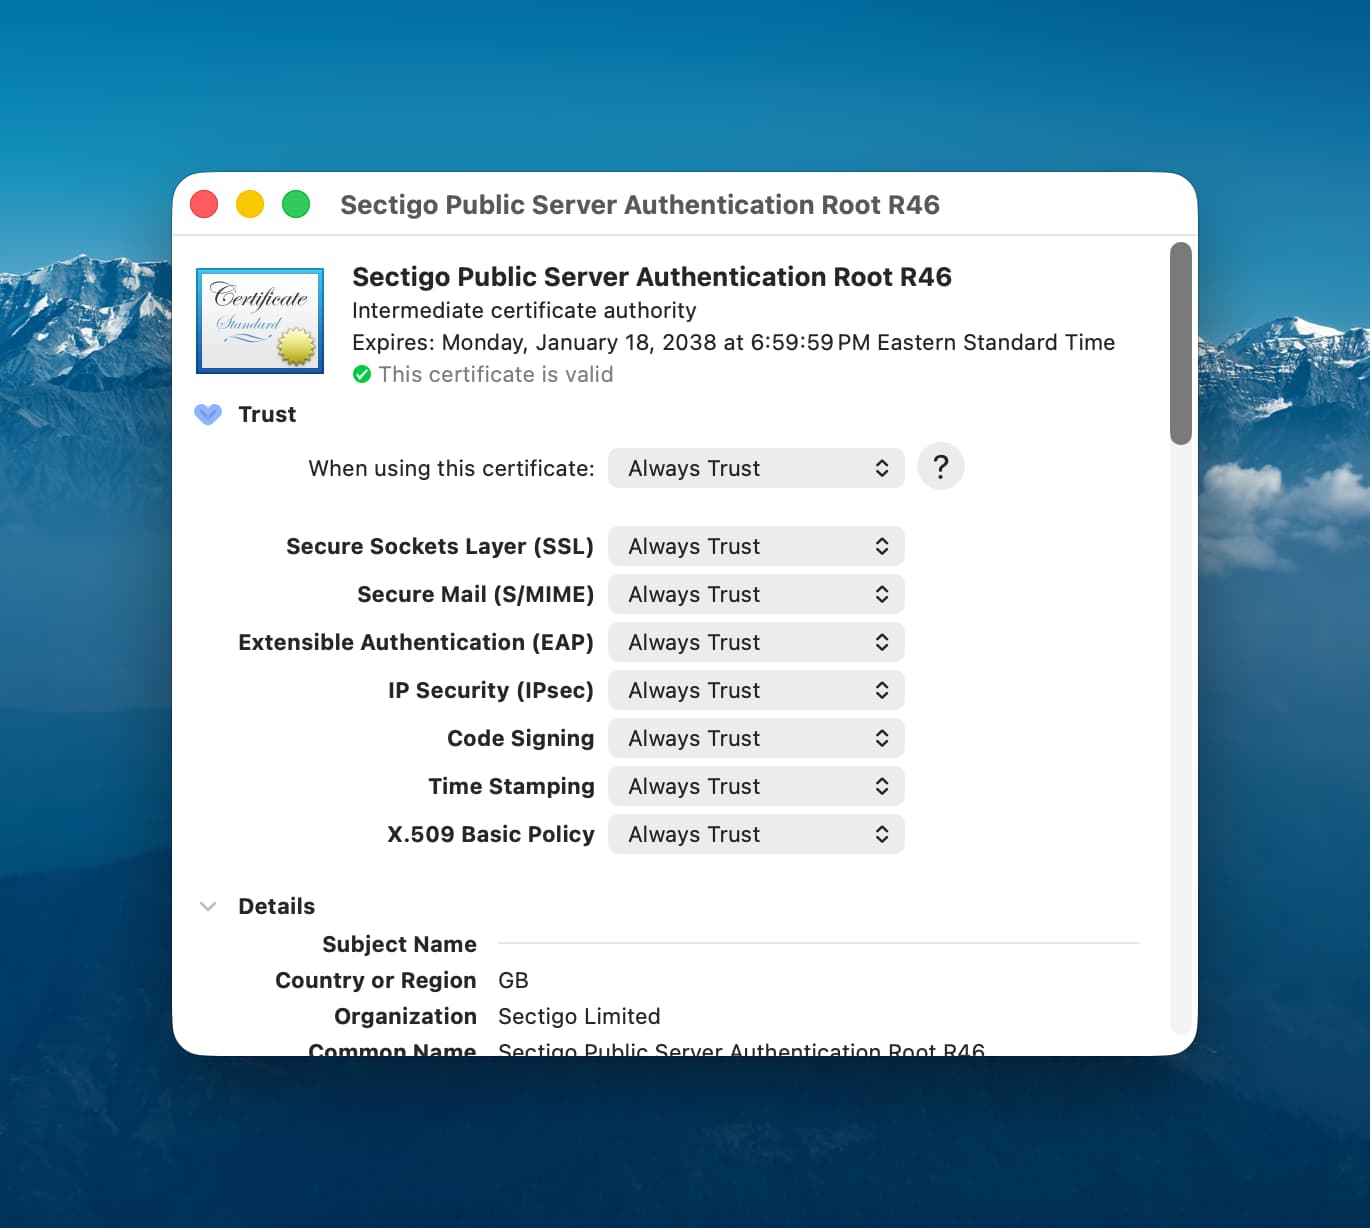Change the Code Signing trust setting
This screenshot has height=1228, width=1370.
click(755, 738)
